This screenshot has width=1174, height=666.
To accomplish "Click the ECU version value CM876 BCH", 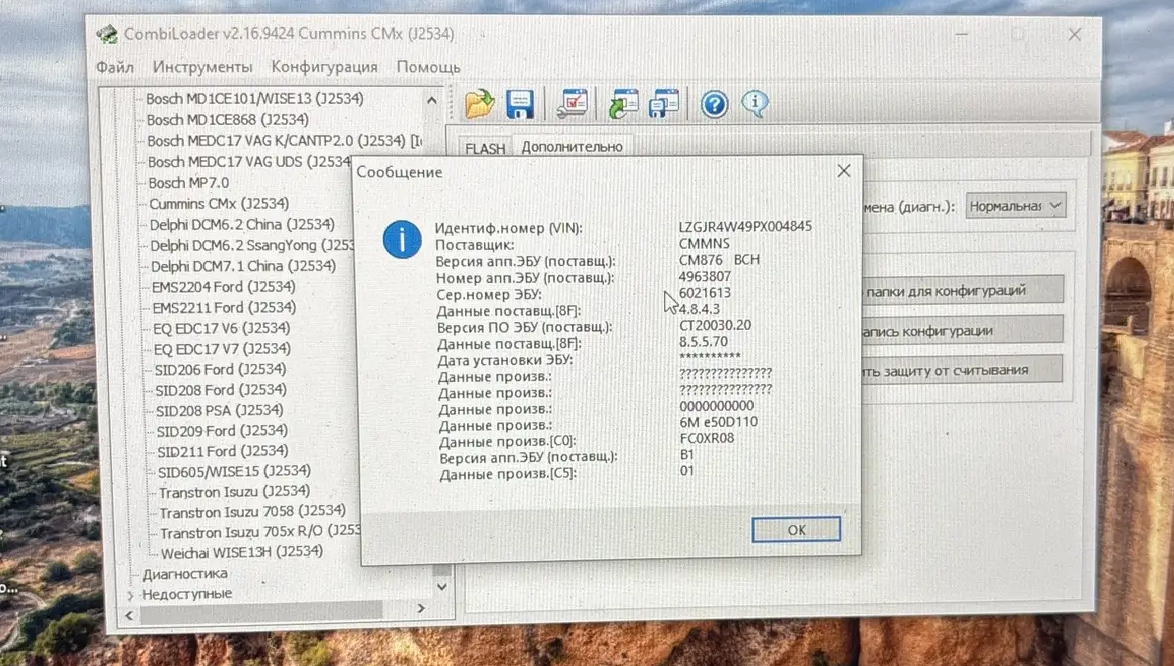I will [x=720, y=260].
